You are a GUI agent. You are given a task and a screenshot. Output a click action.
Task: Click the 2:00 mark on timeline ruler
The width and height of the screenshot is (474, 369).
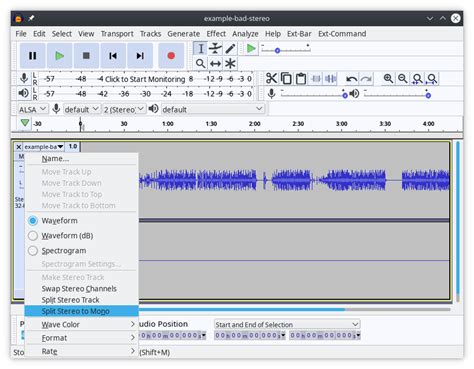click(254, 124)
